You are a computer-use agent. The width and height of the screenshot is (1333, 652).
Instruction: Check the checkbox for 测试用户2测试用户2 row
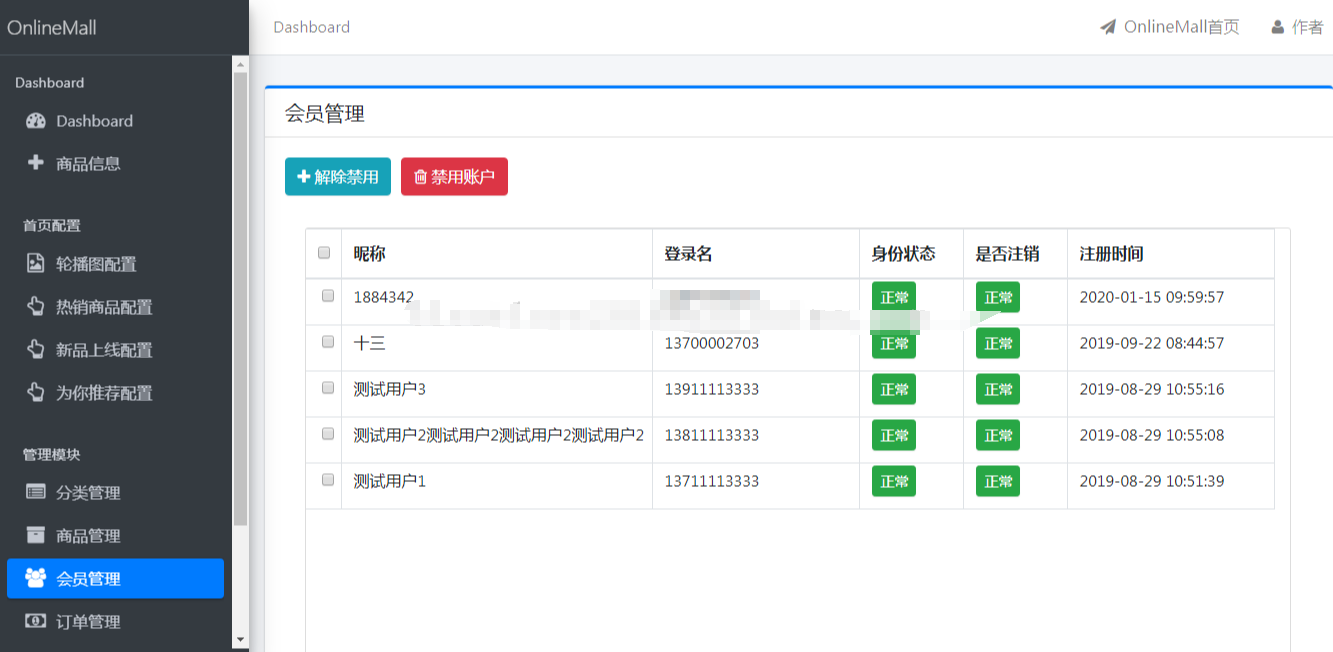pyautogui.click(x=328, y=434)
